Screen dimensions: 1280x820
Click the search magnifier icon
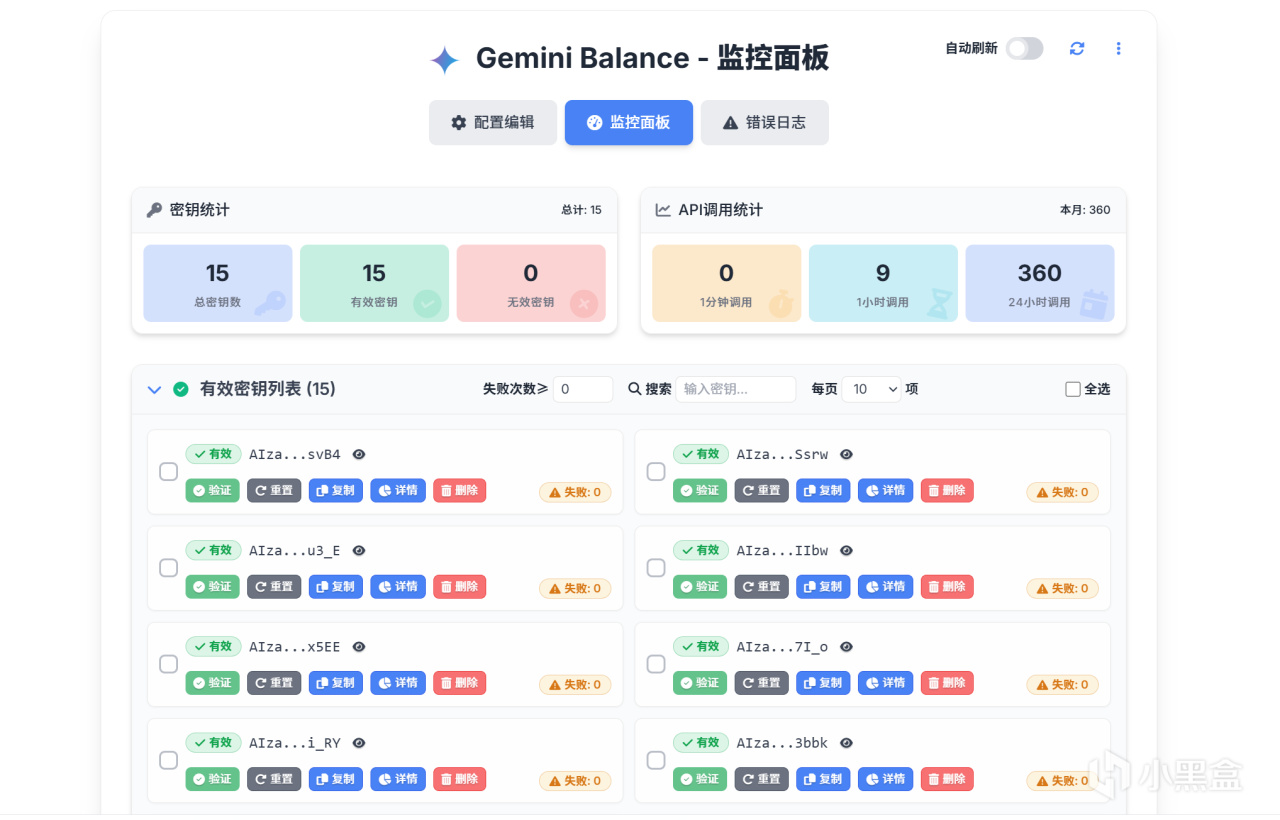pos(634,389)
